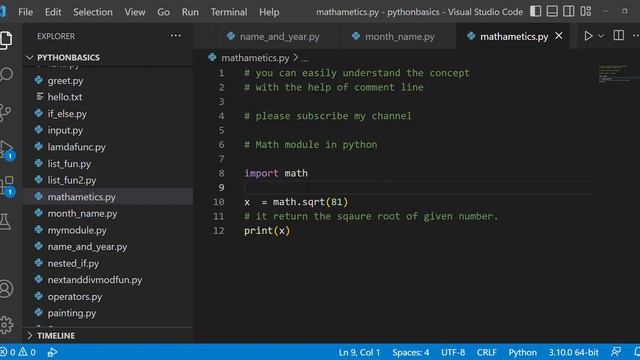Open Run and Debug view

pyautogui.click(x=7, y=149)
